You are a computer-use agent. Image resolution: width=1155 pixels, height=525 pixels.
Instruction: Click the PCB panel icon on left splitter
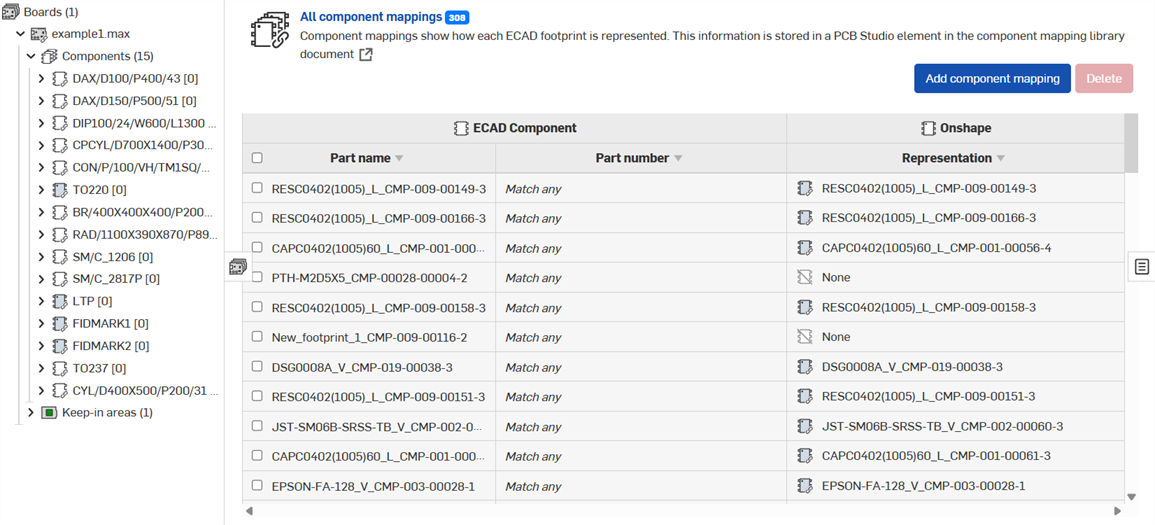pyautogui.click(x=238, y=266)
